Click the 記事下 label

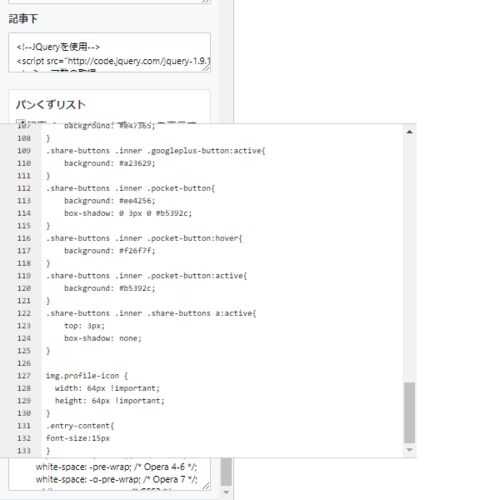click(23, 19)
